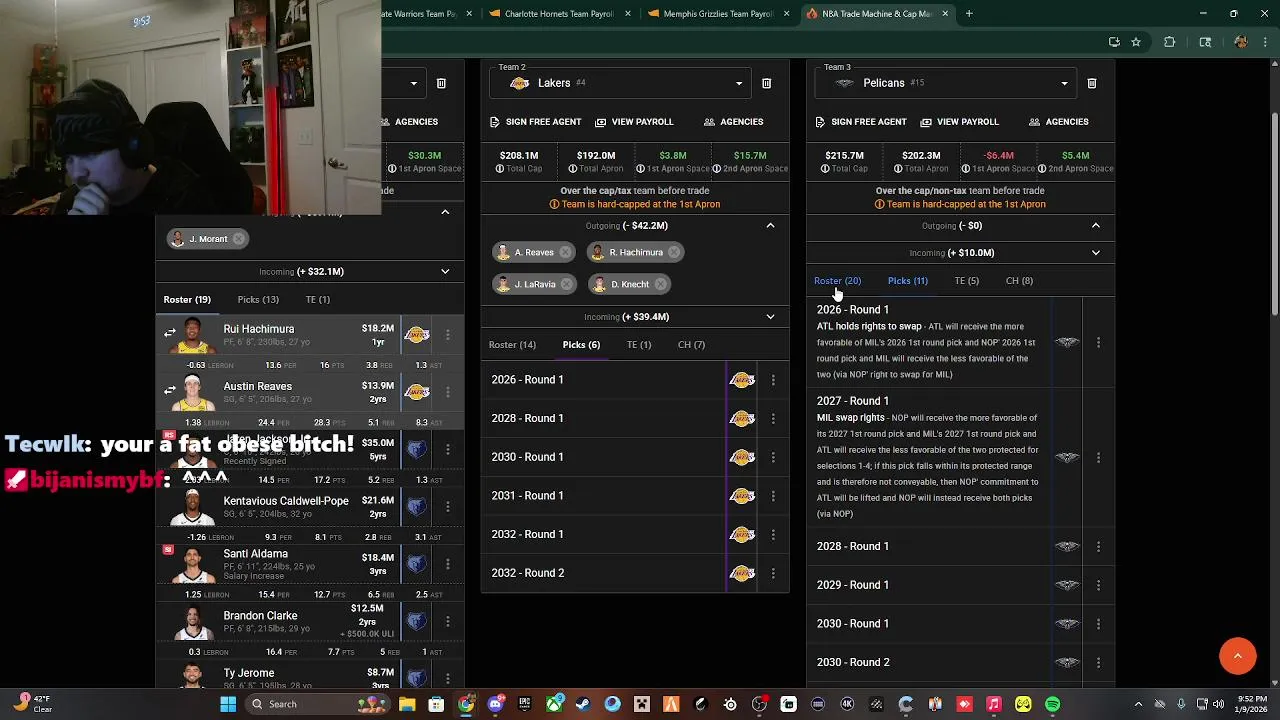Screen dimensions: 1280x720
Task: Open the Chrome extensions puzzle icon
Action: point(1169,42)
